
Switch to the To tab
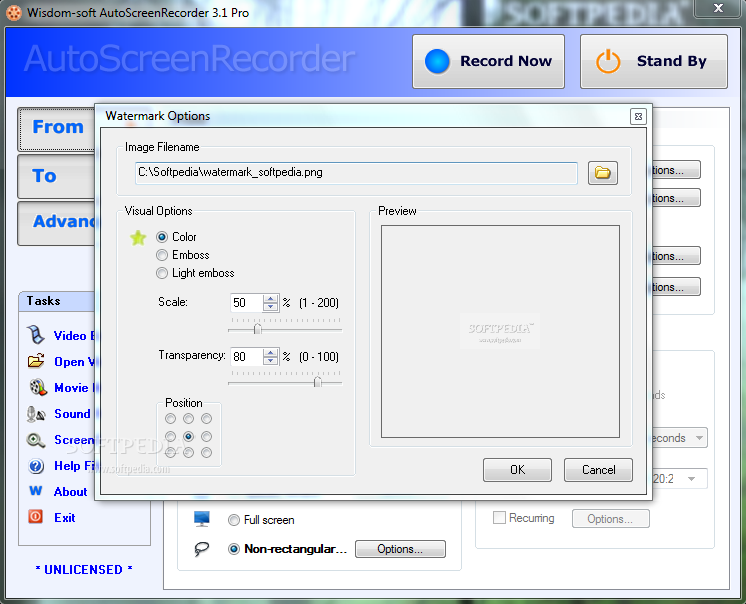57,176
